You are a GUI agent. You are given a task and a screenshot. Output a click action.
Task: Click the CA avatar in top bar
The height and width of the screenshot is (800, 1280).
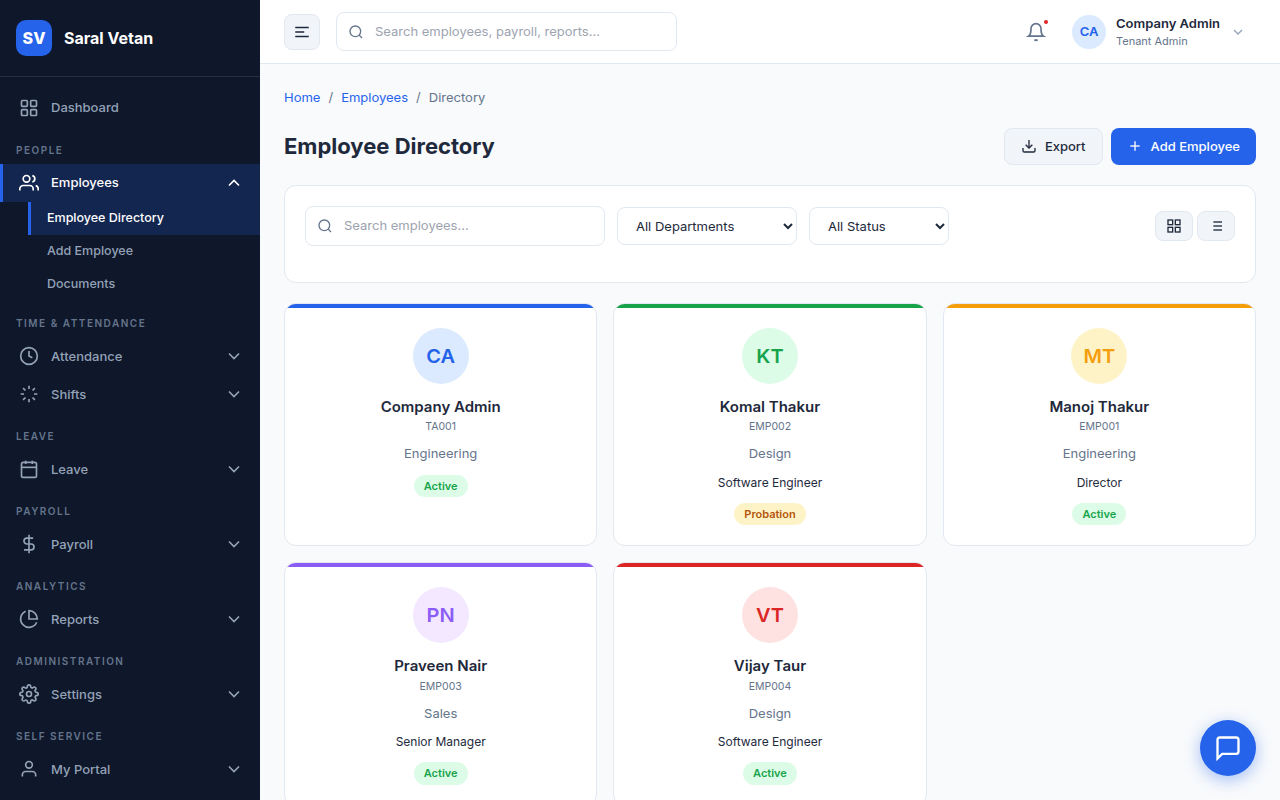tap(1089, 32)
